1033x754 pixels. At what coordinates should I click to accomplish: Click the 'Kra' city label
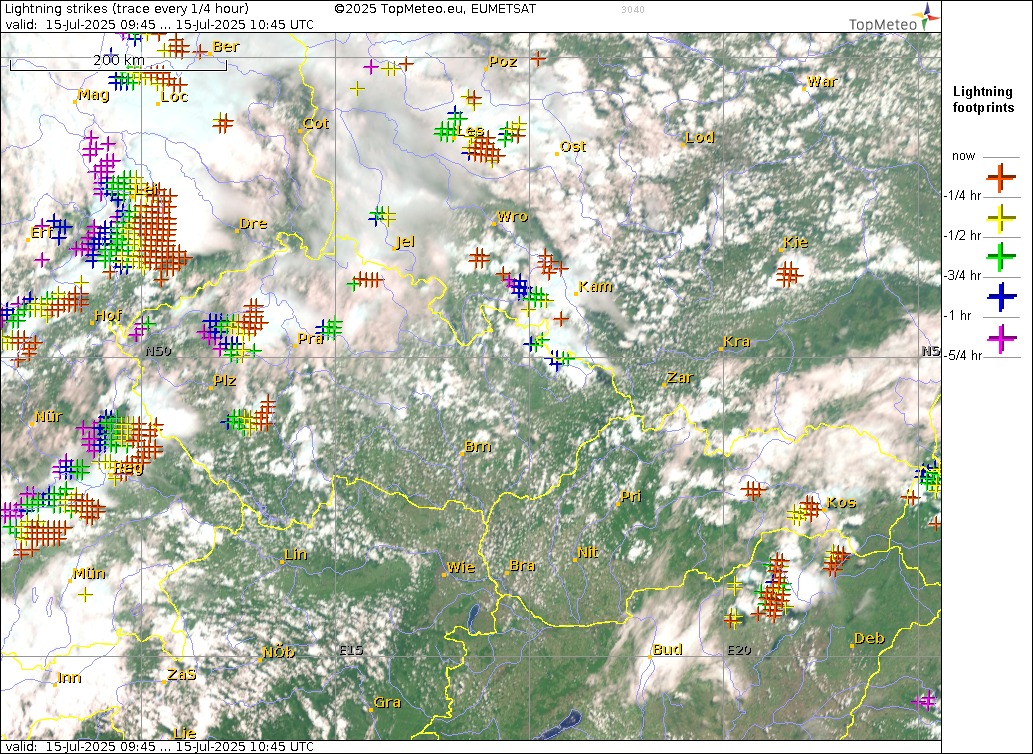[737, 342]
